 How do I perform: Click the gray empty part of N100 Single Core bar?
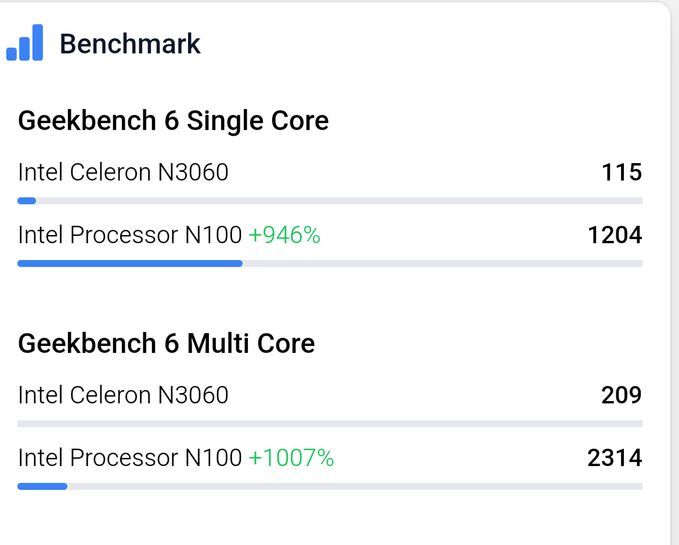[x=440, y=264]
